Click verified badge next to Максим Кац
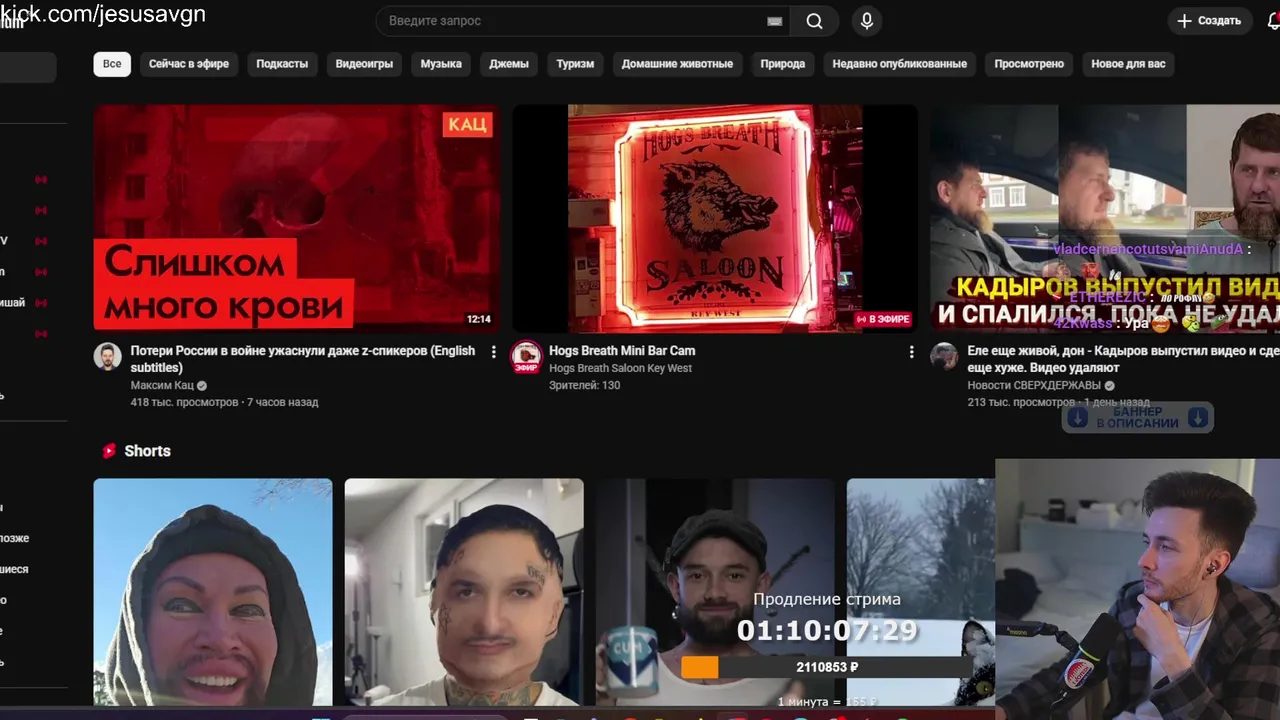Image resolution: width=1280 pixels, height=720 pixels. click(202, 386)
